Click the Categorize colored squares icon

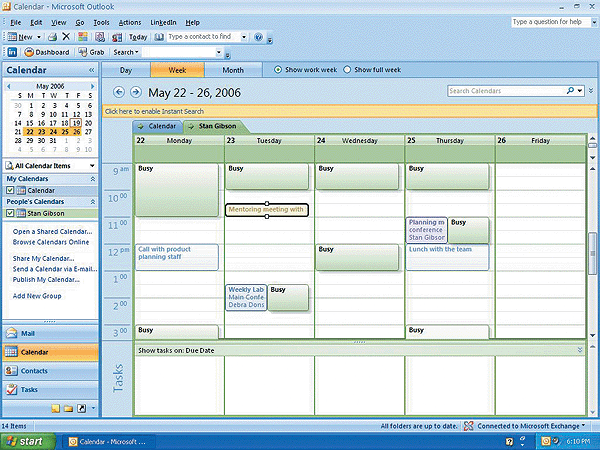[83, 37]
